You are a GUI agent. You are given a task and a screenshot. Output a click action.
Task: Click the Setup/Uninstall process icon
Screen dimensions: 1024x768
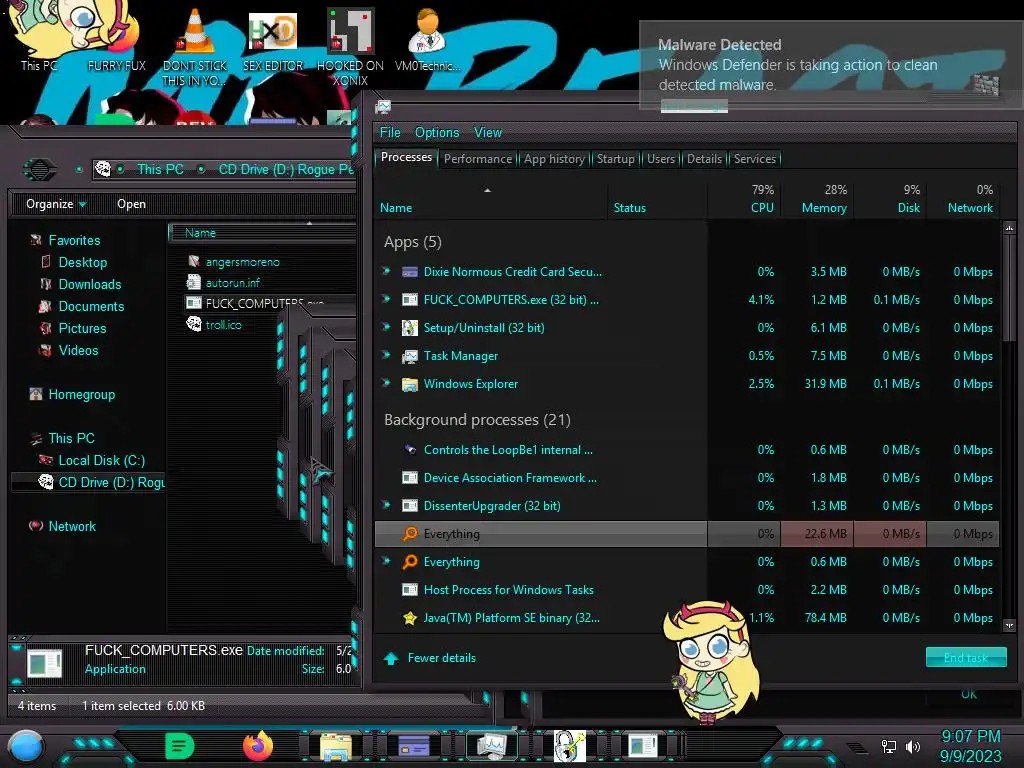[x=409, y=328]
